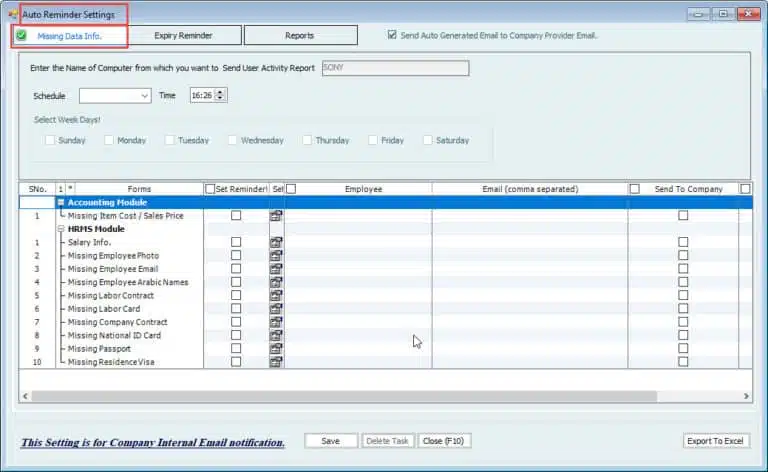Open employee selector for Missing Item Cost row
The image size is (768, 472).
tap(276, 215)
